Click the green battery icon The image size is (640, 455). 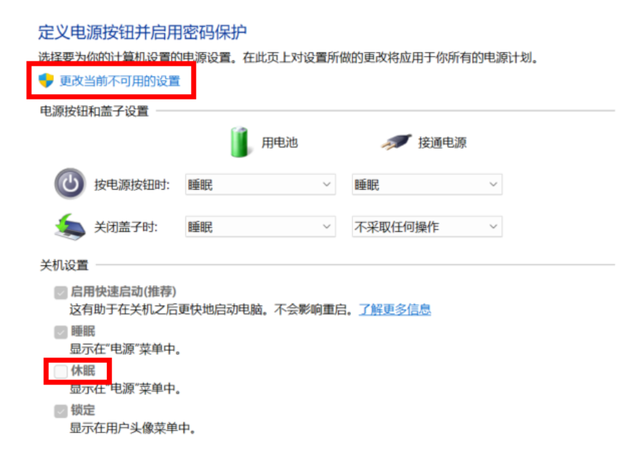(239, 142)
